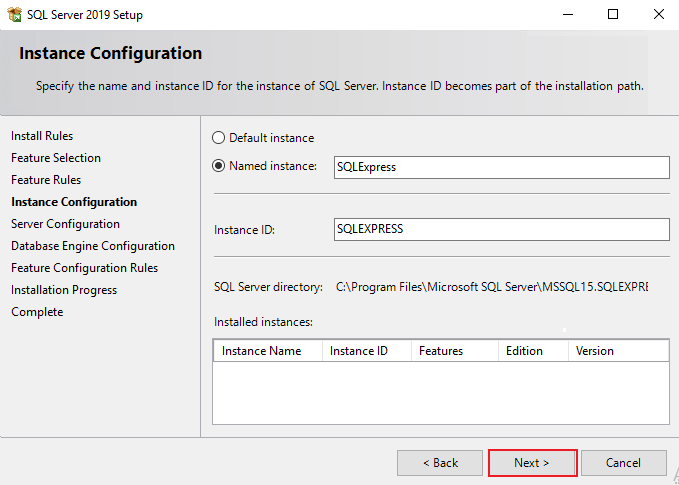The image size is (679, 485).
Task: Select Database Engine Configuration step
Action: point(93,246)
